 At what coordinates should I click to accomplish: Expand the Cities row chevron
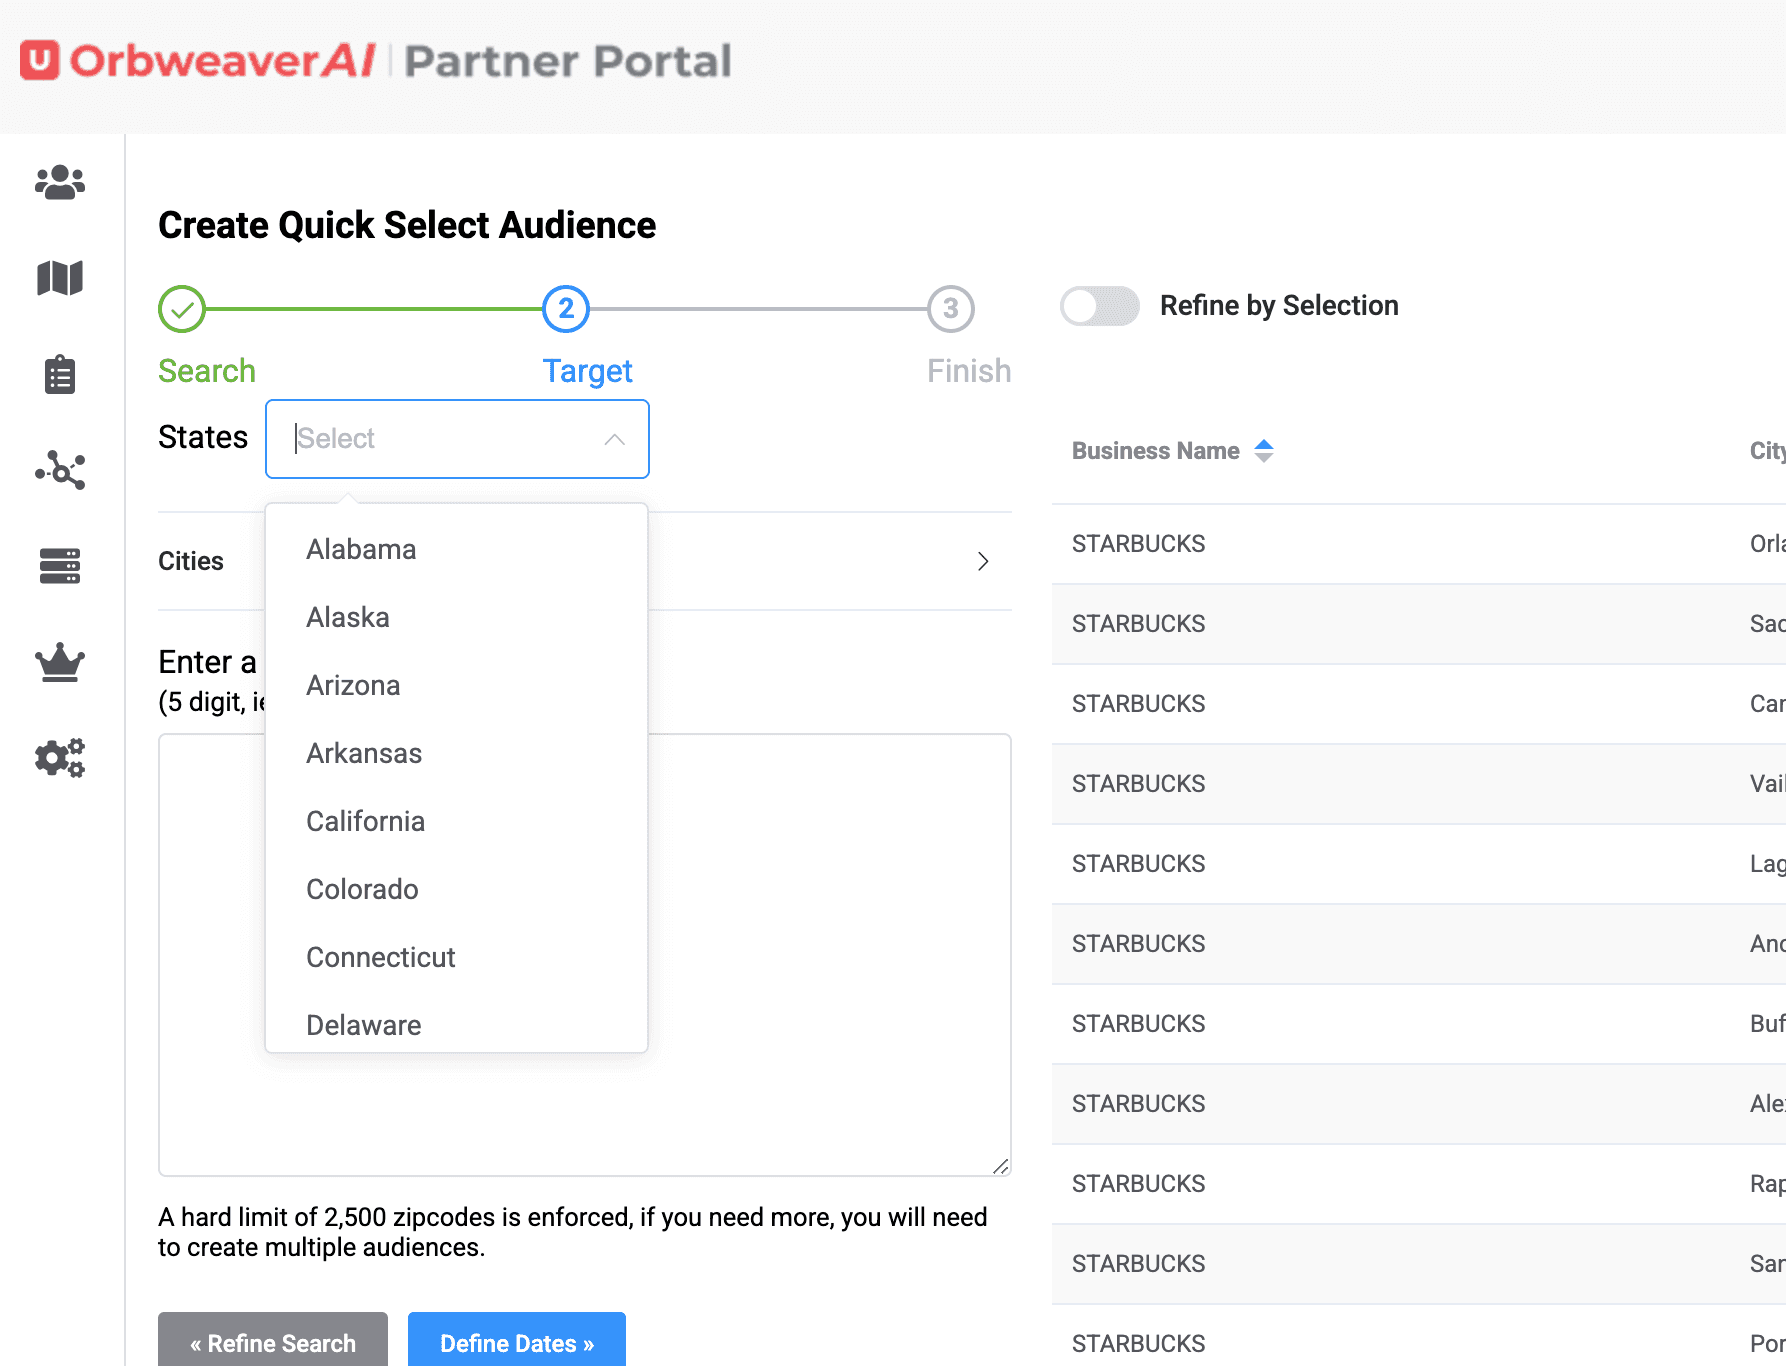pos(983,561)
